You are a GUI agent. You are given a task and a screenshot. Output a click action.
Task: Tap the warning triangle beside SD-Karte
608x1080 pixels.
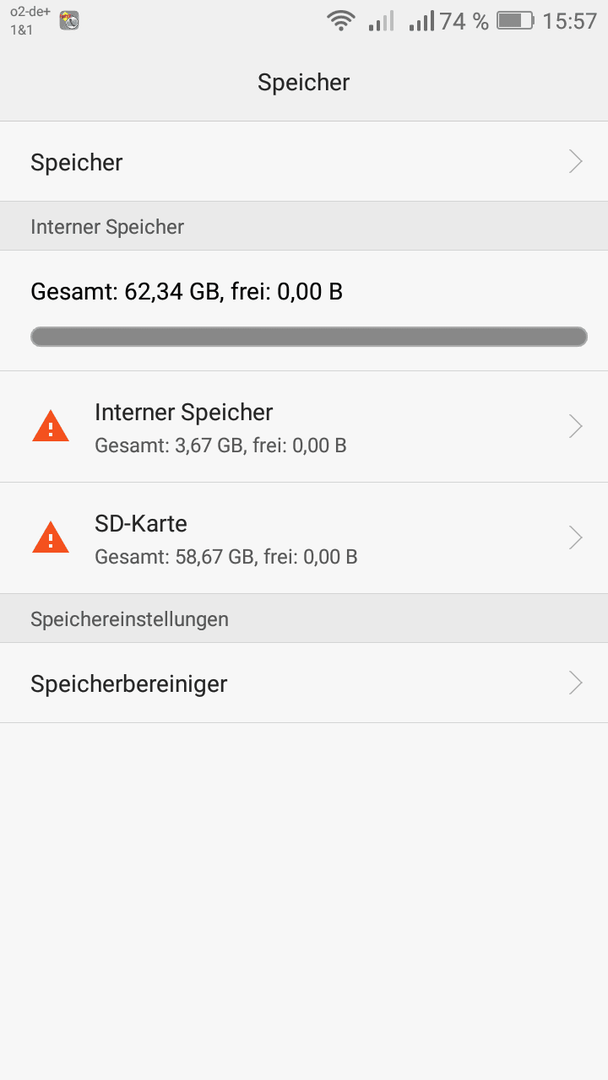tap(50, 537)
